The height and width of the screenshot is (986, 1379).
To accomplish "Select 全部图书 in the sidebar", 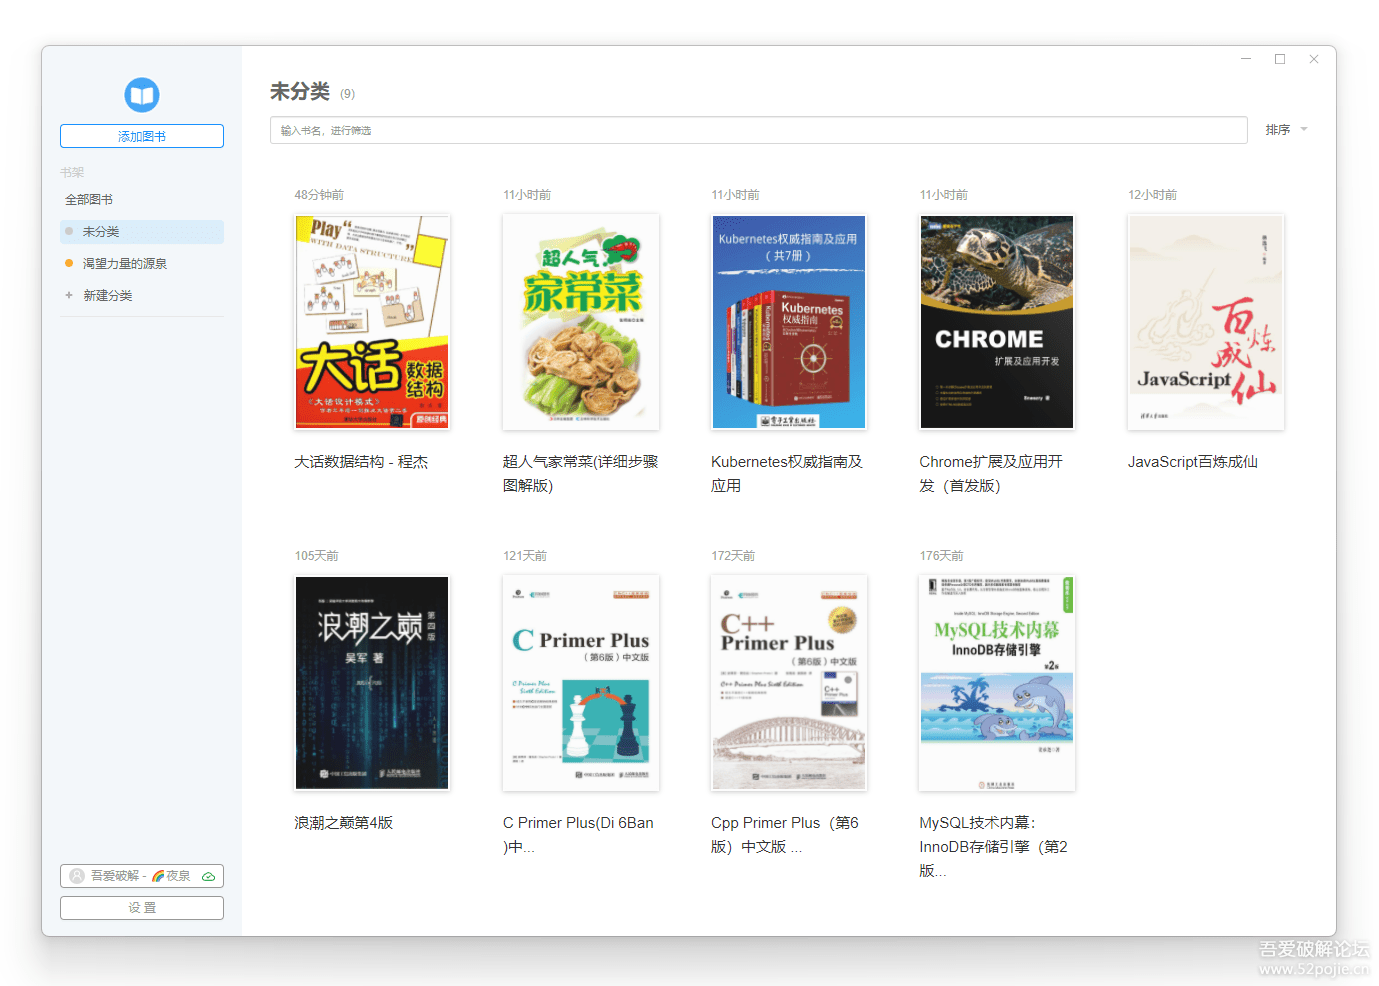I will pos(88,199).
